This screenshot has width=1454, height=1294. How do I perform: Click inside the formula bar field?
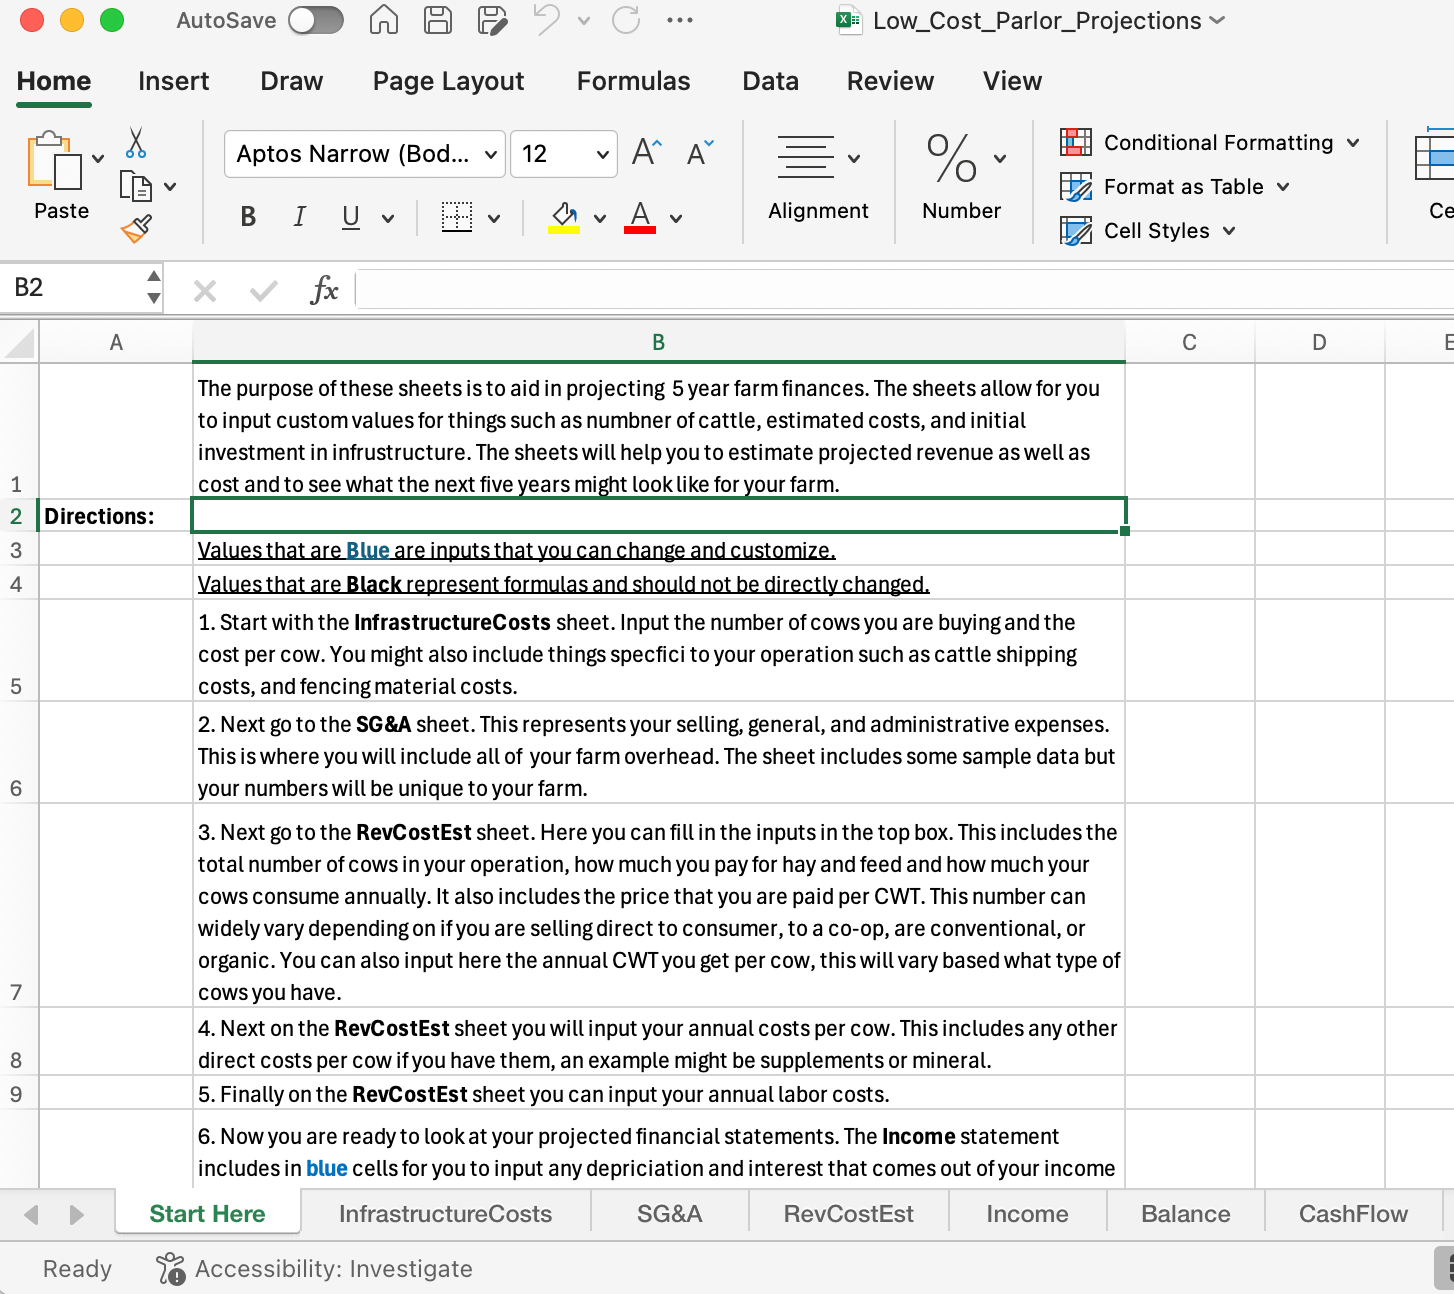pyautogui.click(x=900, y=290)
